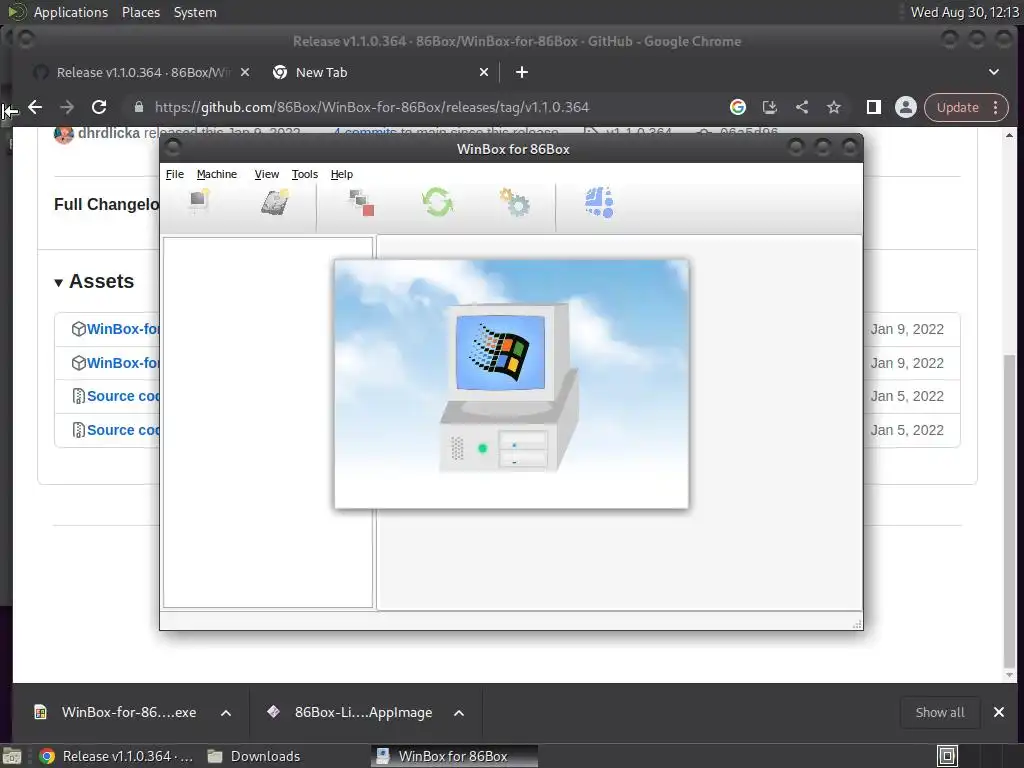Viewport: 1024px width, 768px height.
Task: Click the stop all machines toolbar icon
Action: pos(361,202)
